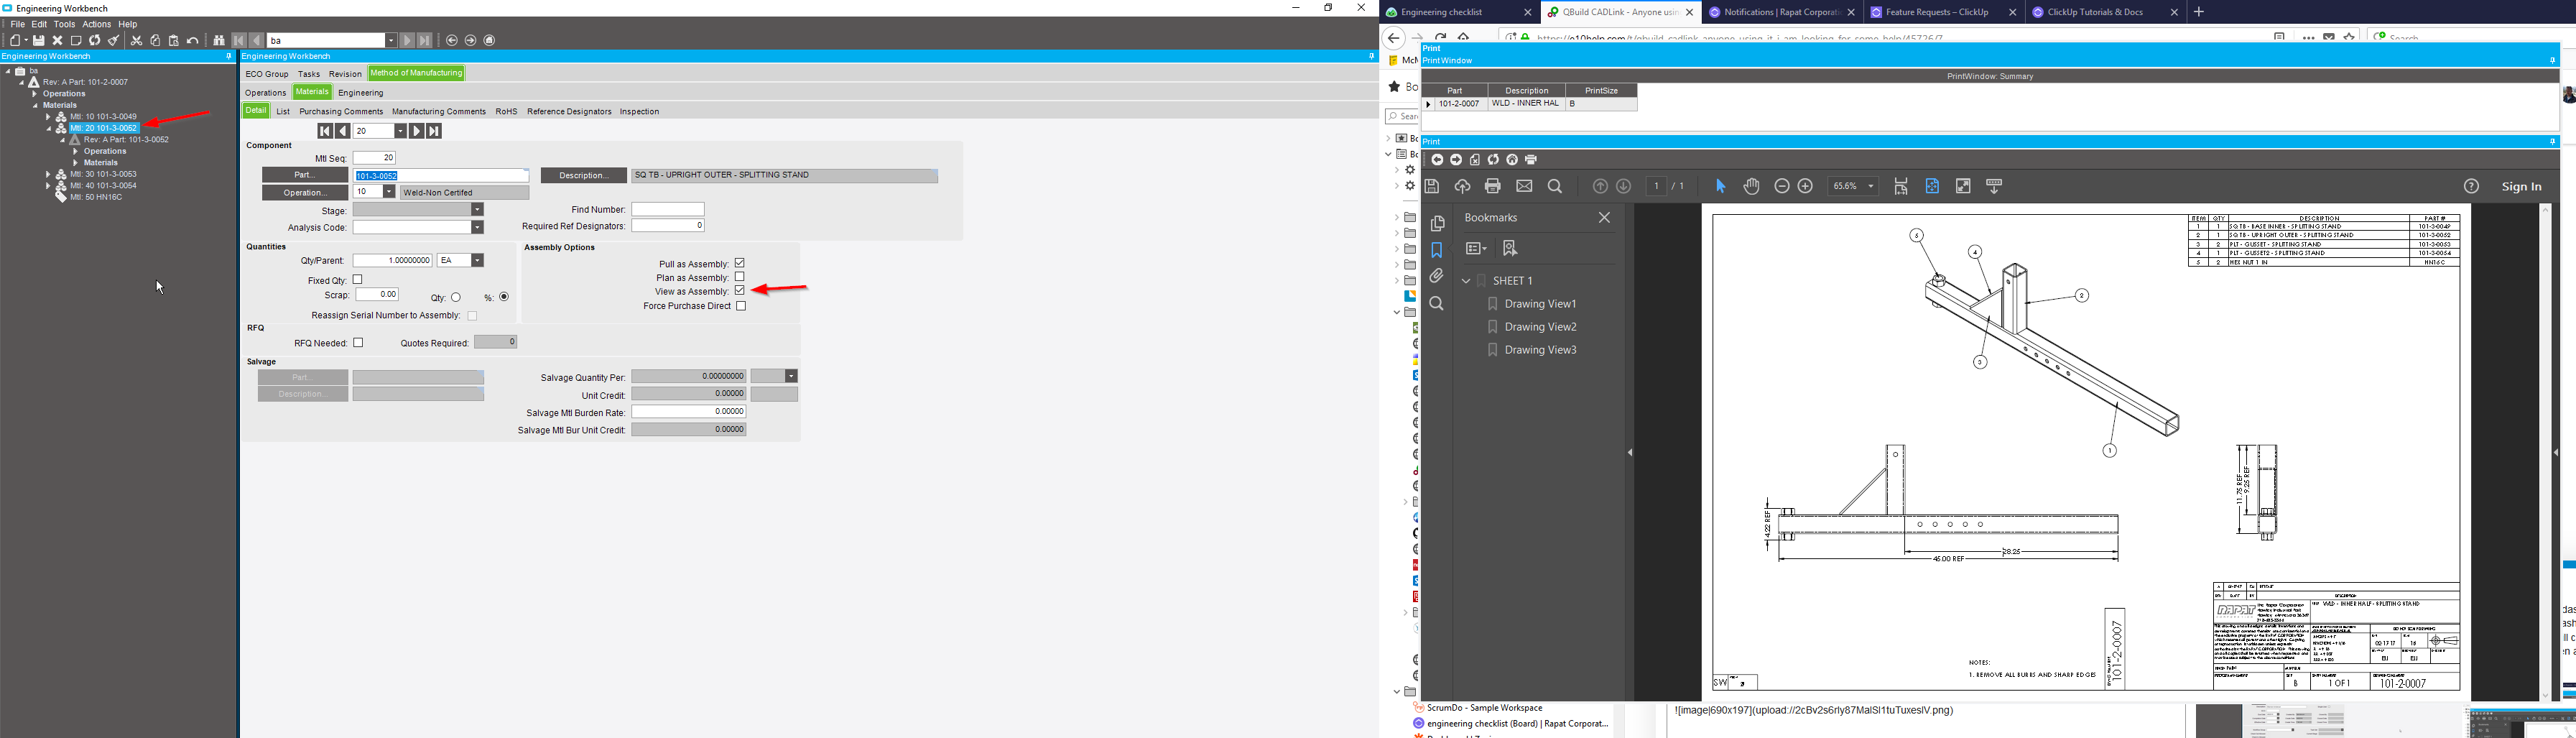
Task: Toggle the Plan as Assembly checkbox
Action: click(740, 277)
